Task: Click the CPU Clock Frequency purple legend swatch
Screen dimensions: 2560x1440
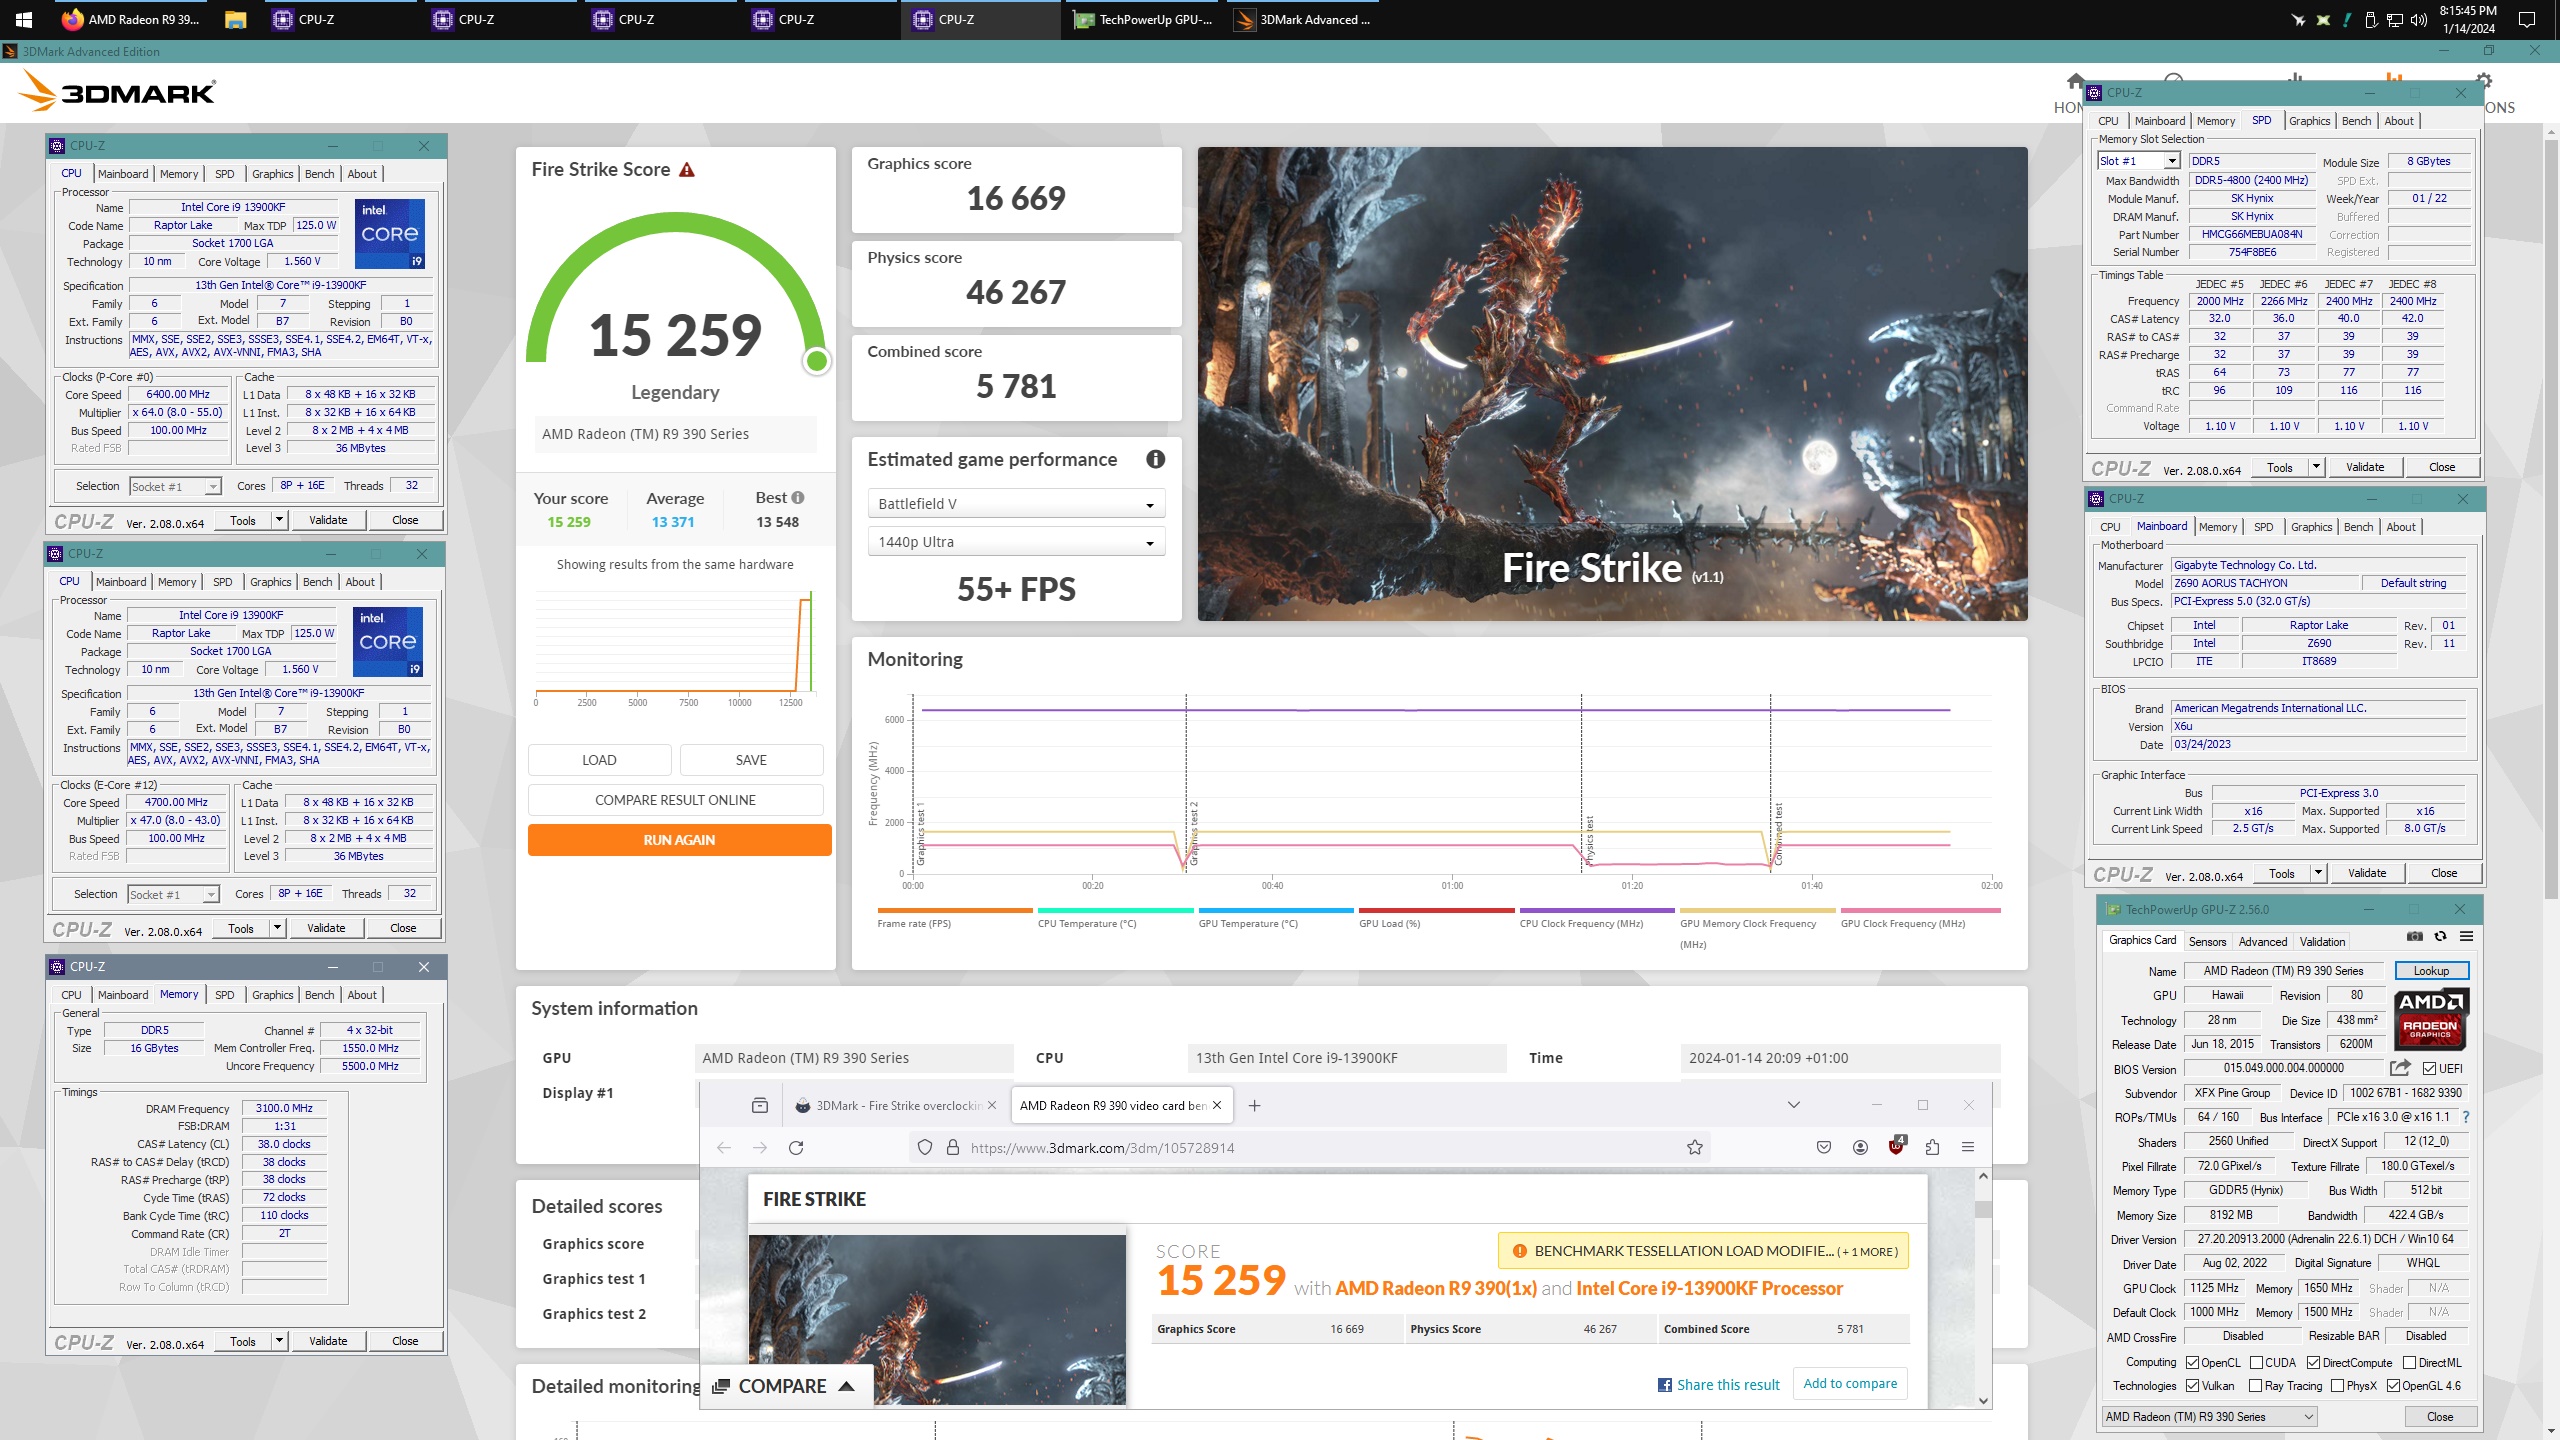Action: [1596, 910]
